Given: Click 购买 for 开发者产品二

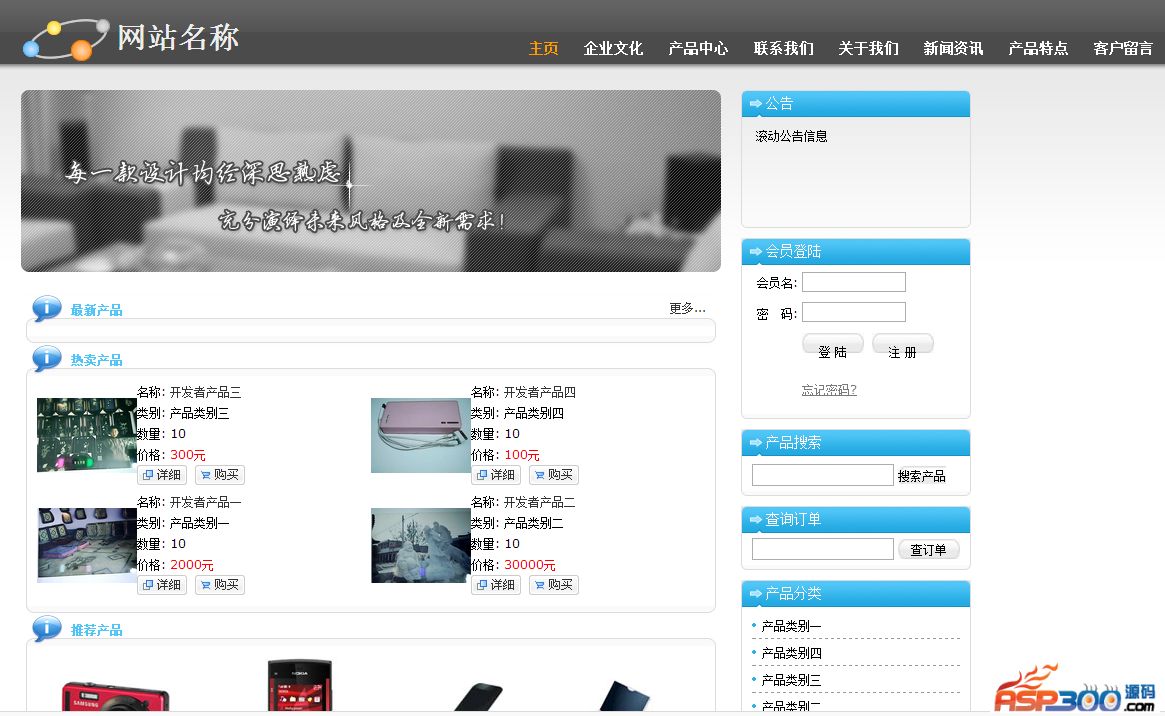Looking at the screenshot, I should pyautogui.click(x=554, y=585).
